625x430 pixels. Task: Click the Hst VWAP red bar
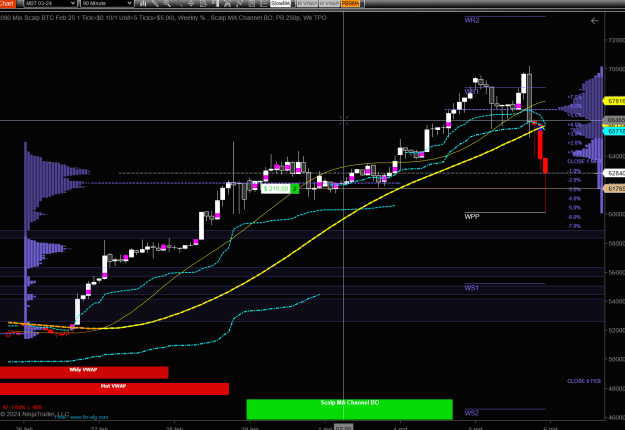114,389
